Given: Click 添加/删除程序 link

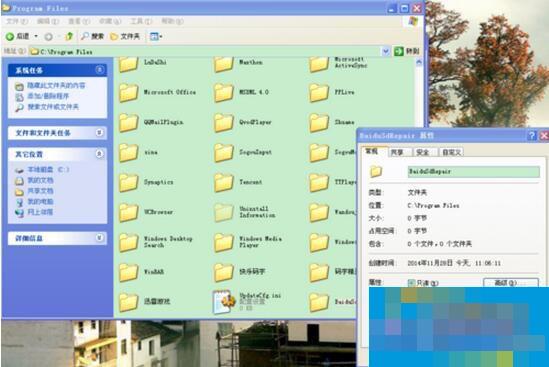Looking at the screenshot, I should point(48,96).
